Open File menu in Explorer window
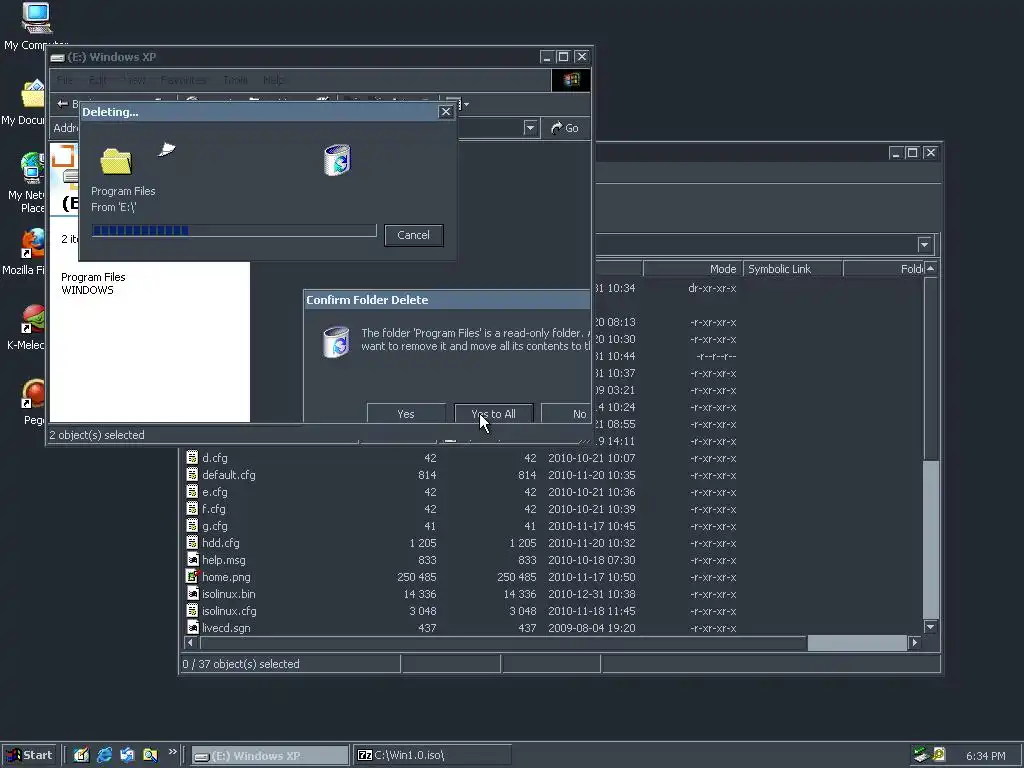This screenshot has width=1024, height=768. 65,80
